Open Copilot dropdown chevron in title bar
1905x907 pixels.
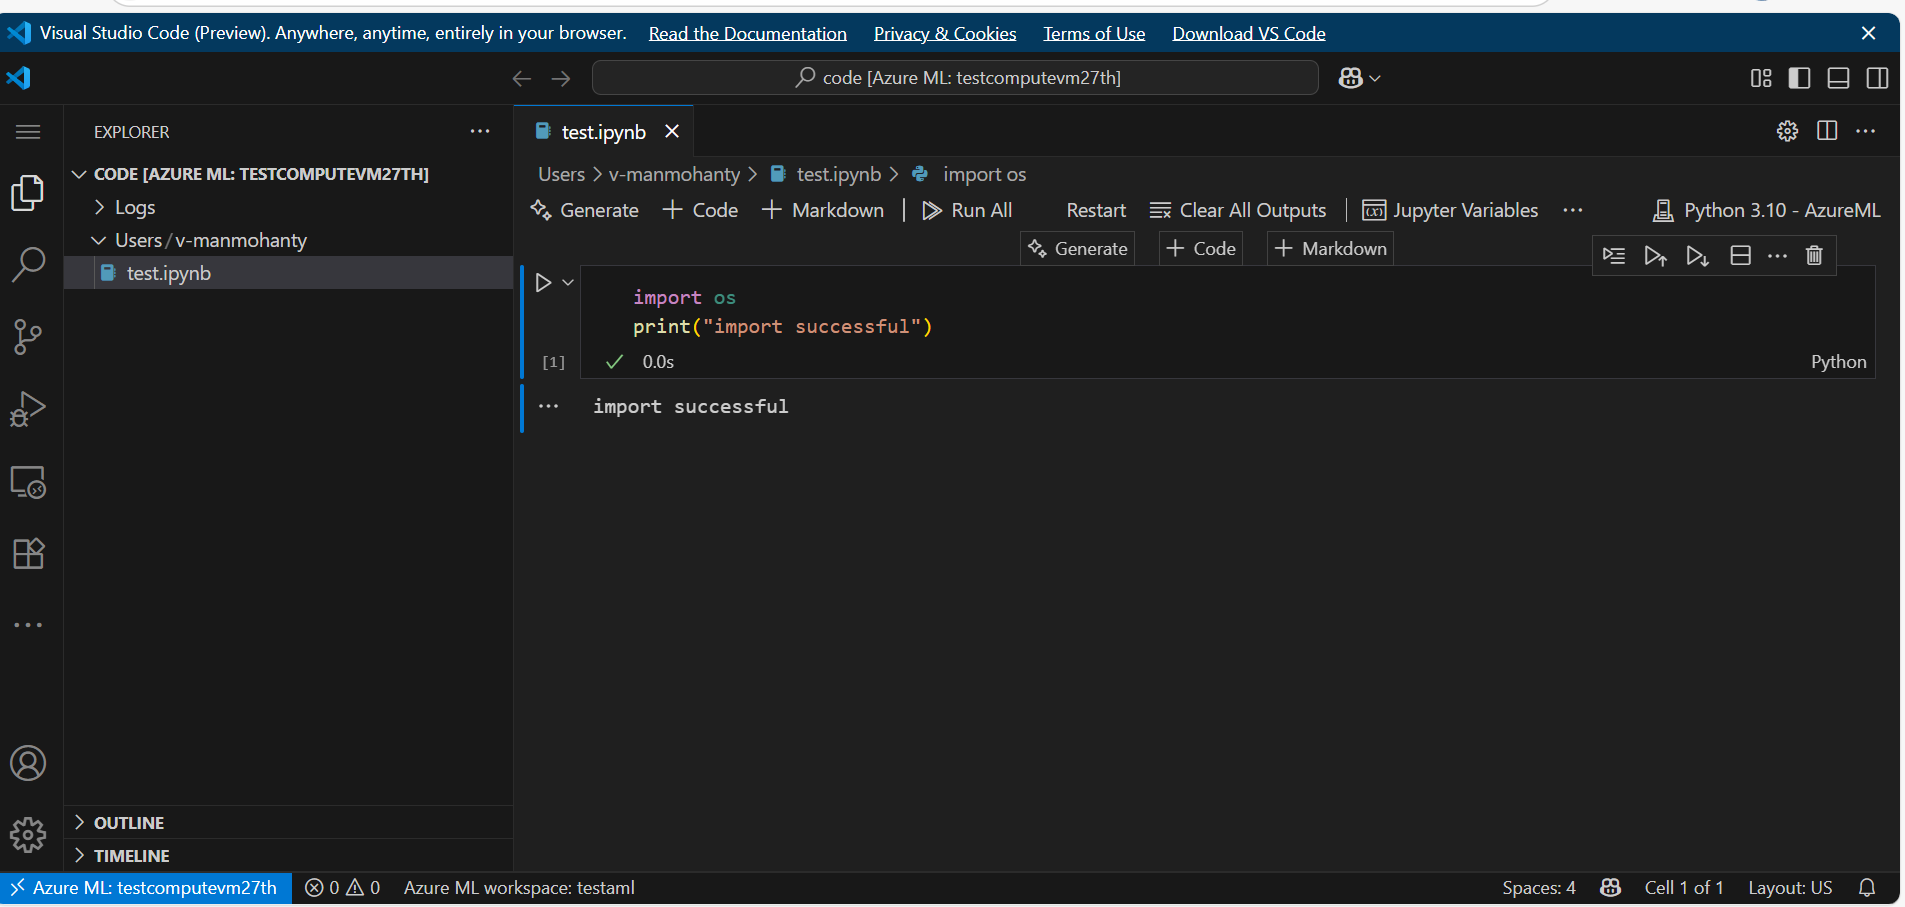(1376, 78)
